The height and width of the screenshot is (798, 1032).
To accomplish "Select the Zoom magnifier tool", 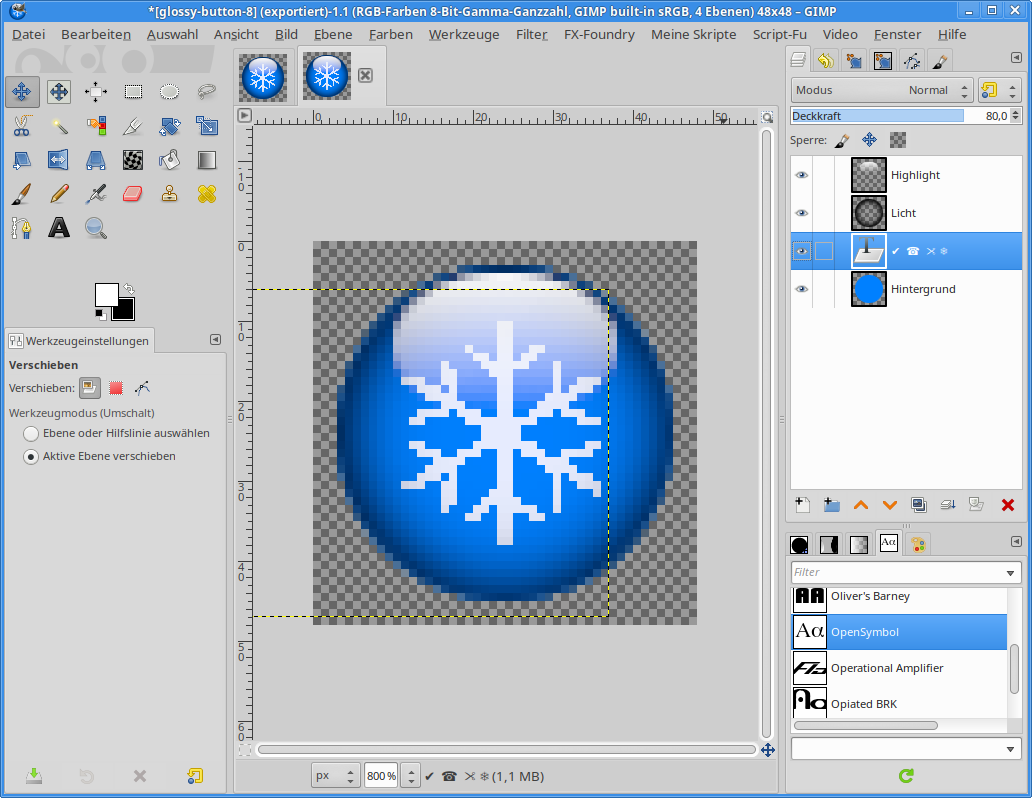I will point(96,228).
